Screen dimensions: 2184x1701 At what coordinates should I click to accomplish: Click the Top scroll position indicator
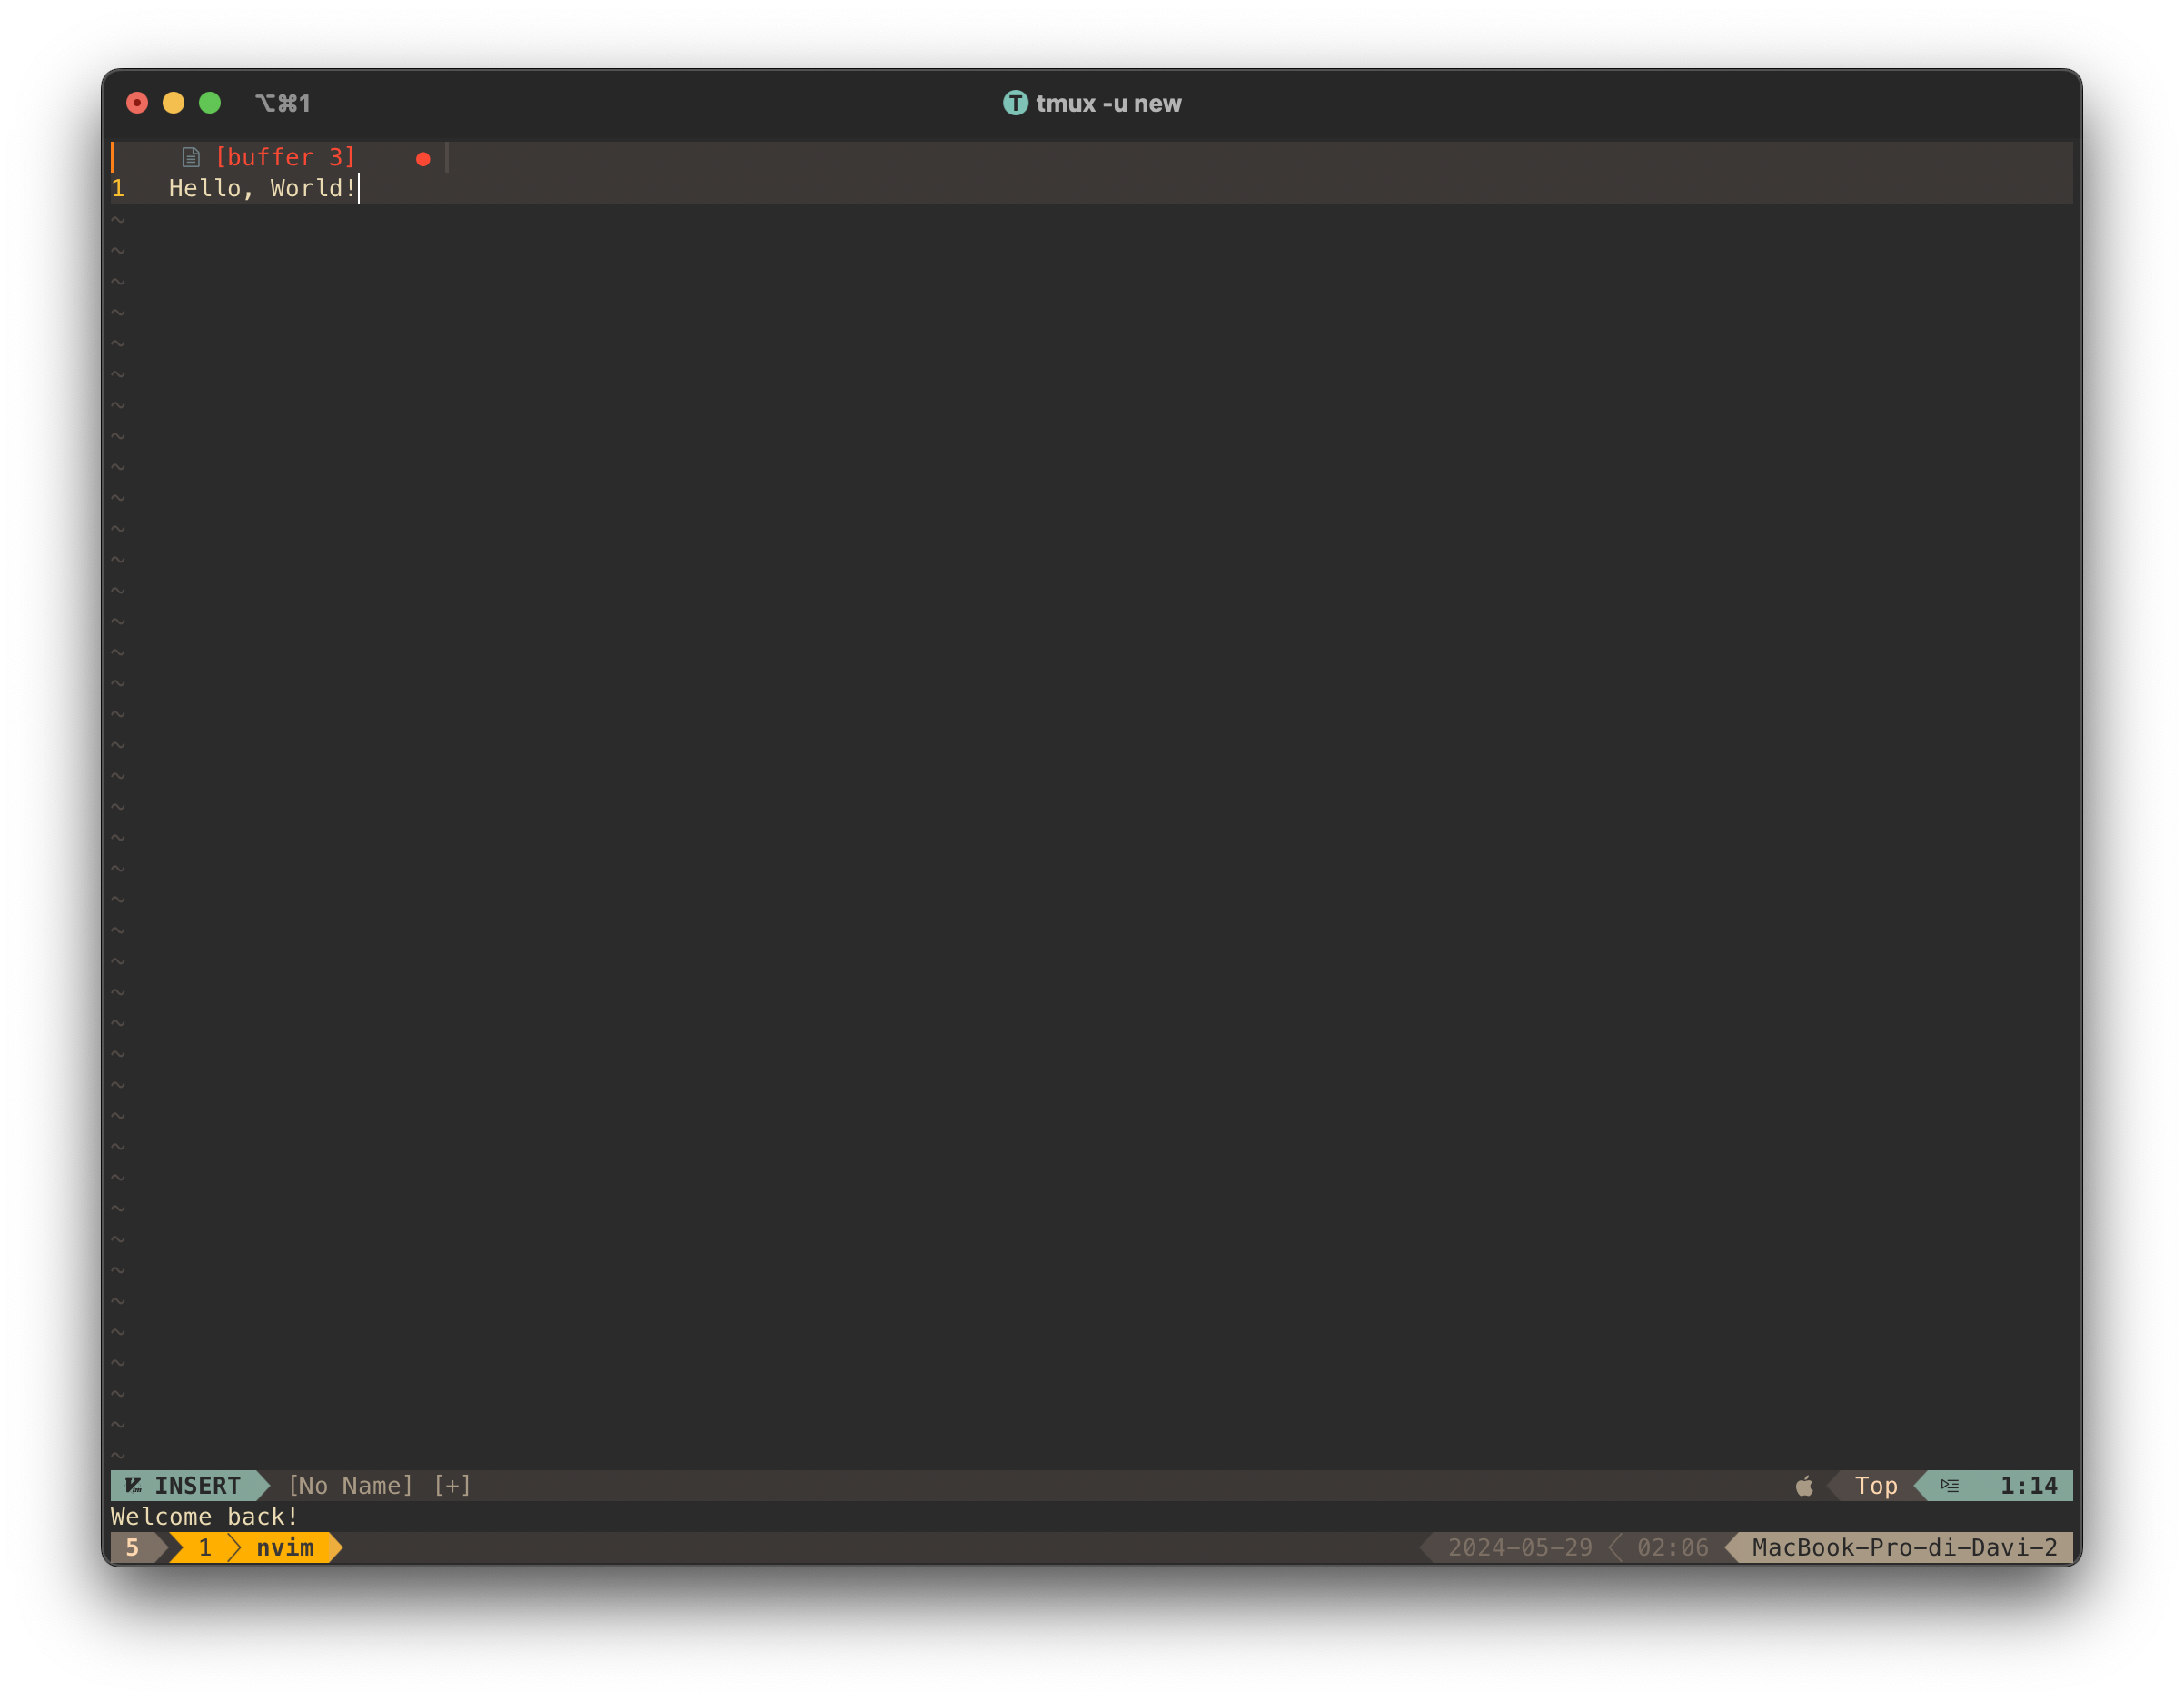click(1876, 1485)
